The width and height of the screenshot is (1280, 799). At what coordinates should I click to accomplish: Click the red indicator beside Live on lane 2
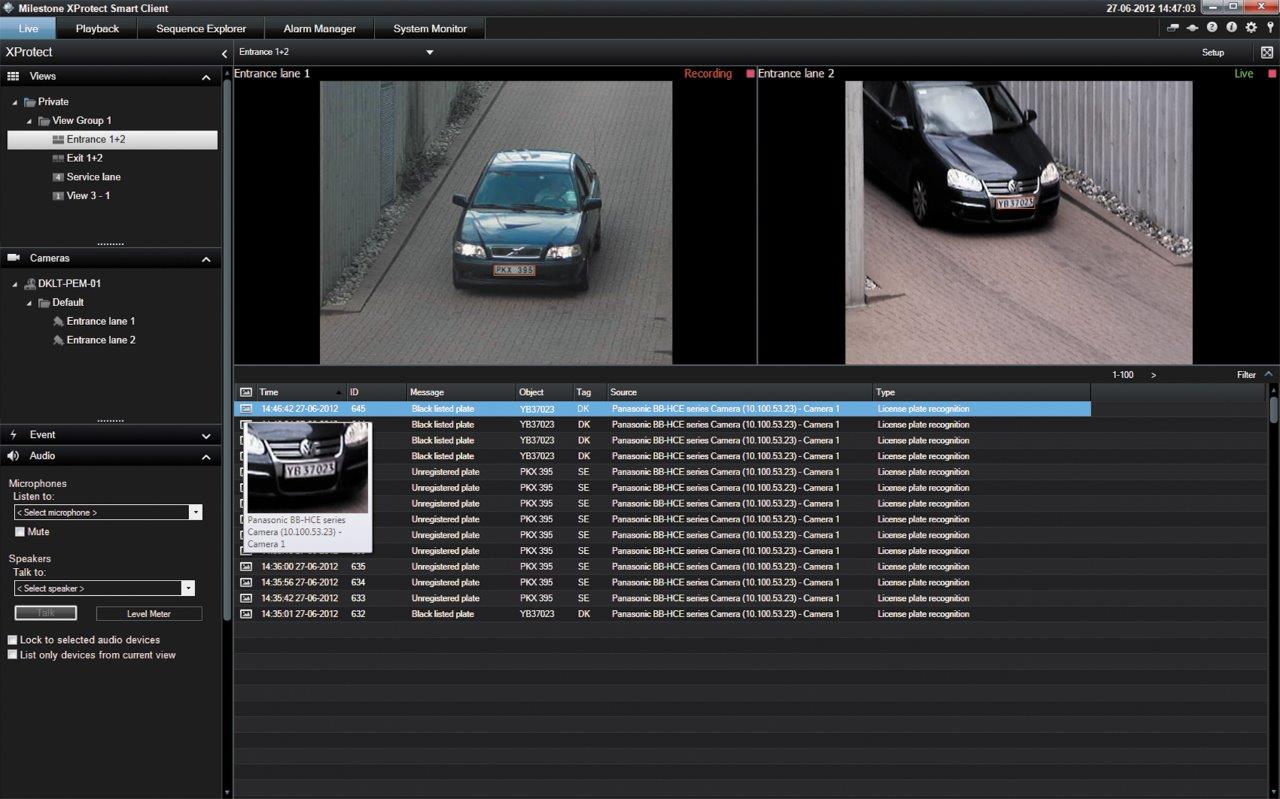pyautogui.click(x=1272, y=74)
